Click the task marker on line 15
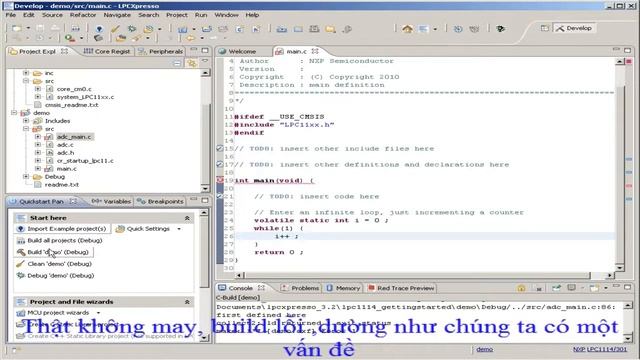The height and width of the screenshot is (360, 640). point(220,149)
